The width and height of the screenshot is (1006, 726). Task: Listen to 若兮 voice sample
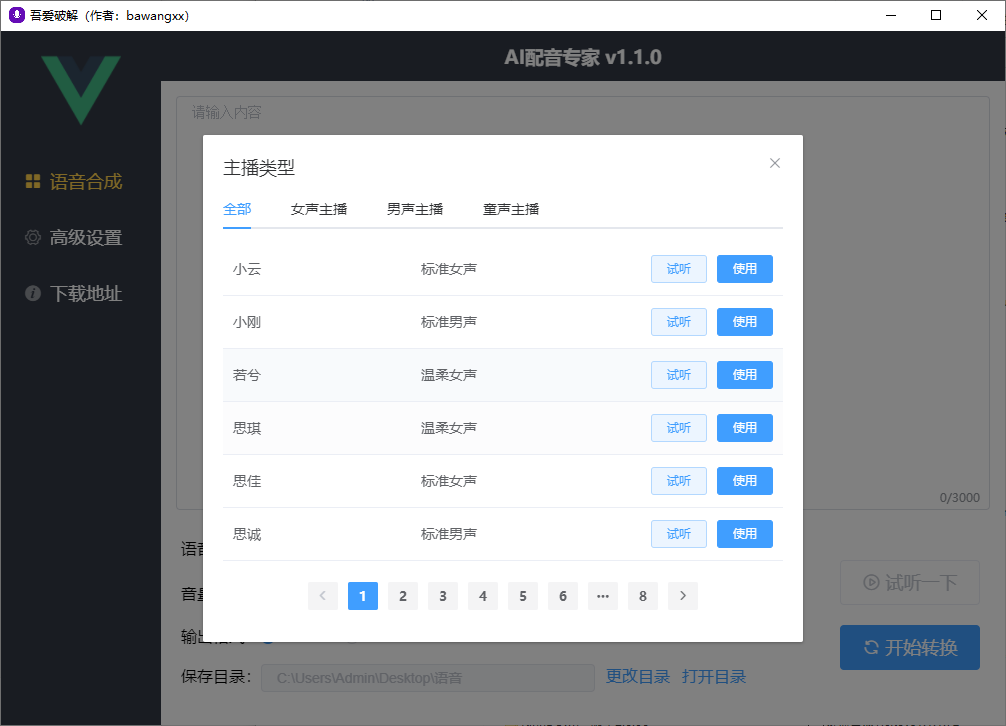click(x=679, y=375)
